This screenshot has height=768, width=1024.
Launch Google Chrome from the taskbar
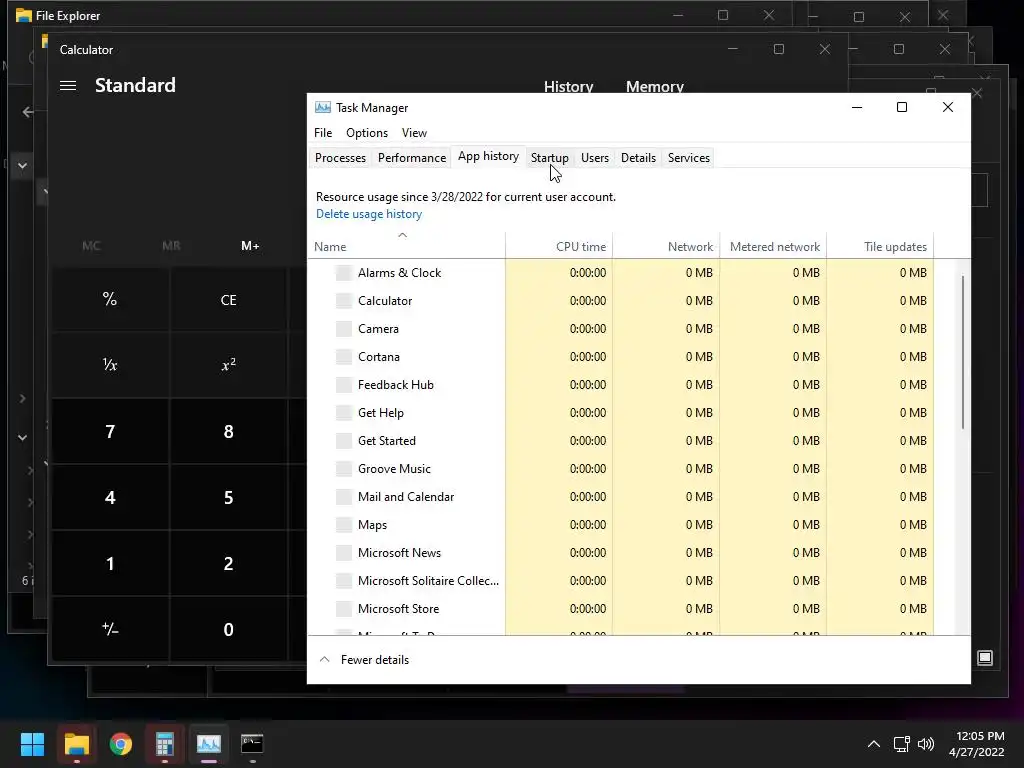[x=121, y=743]
